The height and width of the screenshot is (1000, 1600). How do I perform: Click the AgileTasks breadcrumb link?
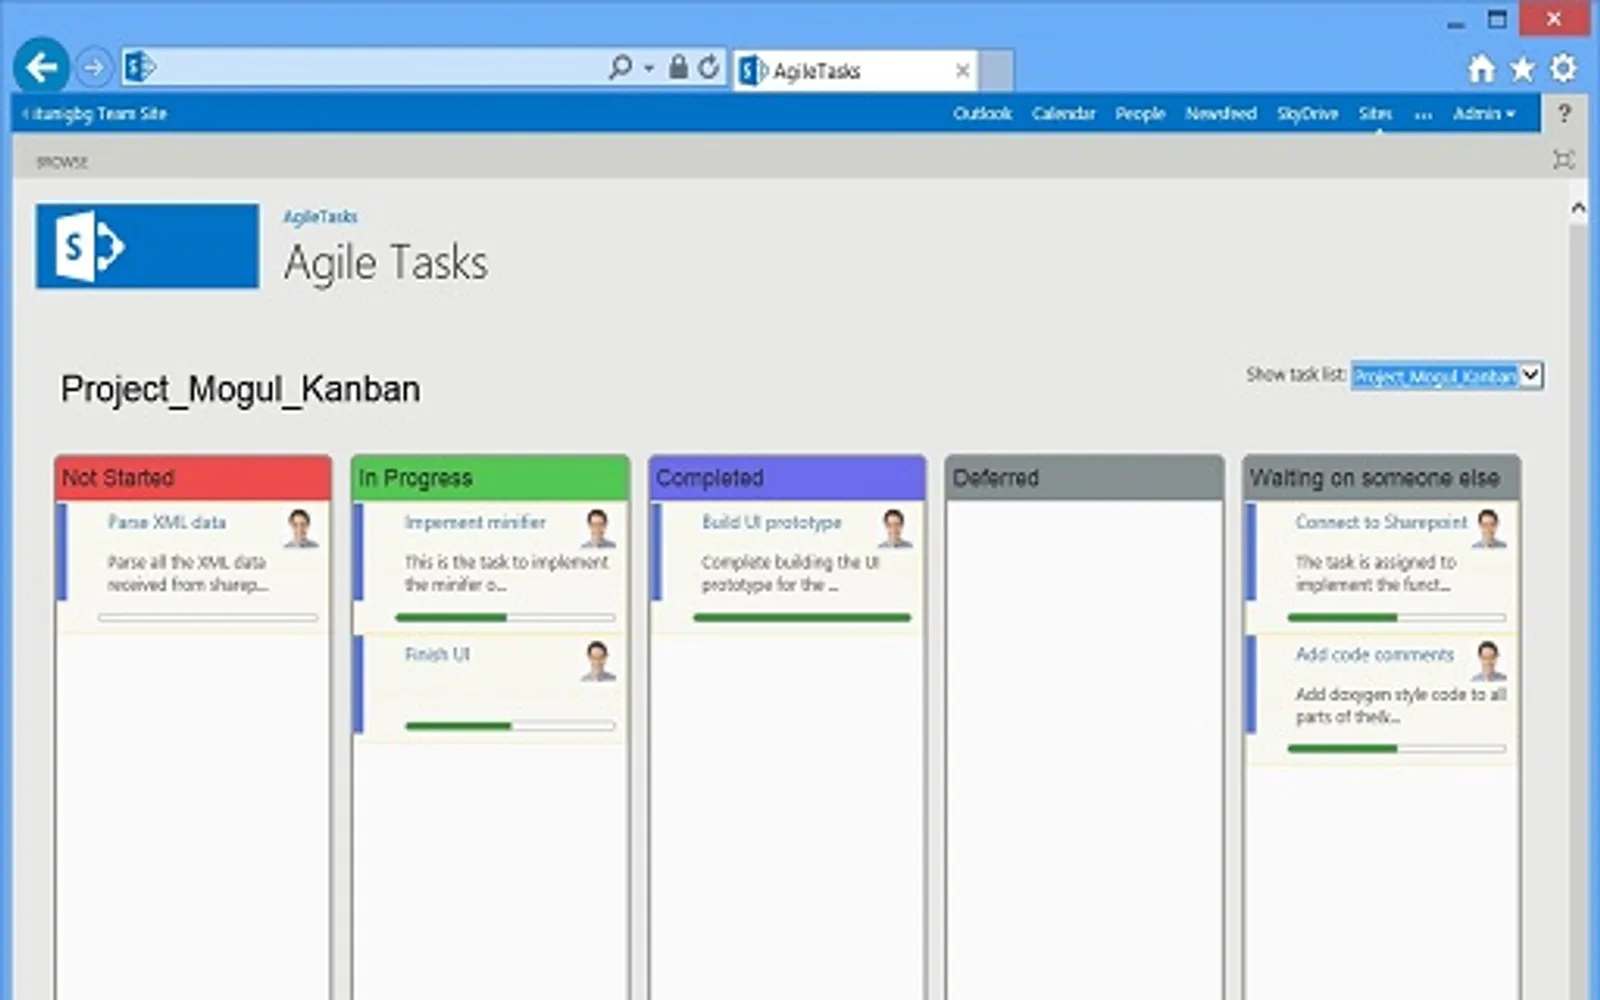tap(320, 217)
